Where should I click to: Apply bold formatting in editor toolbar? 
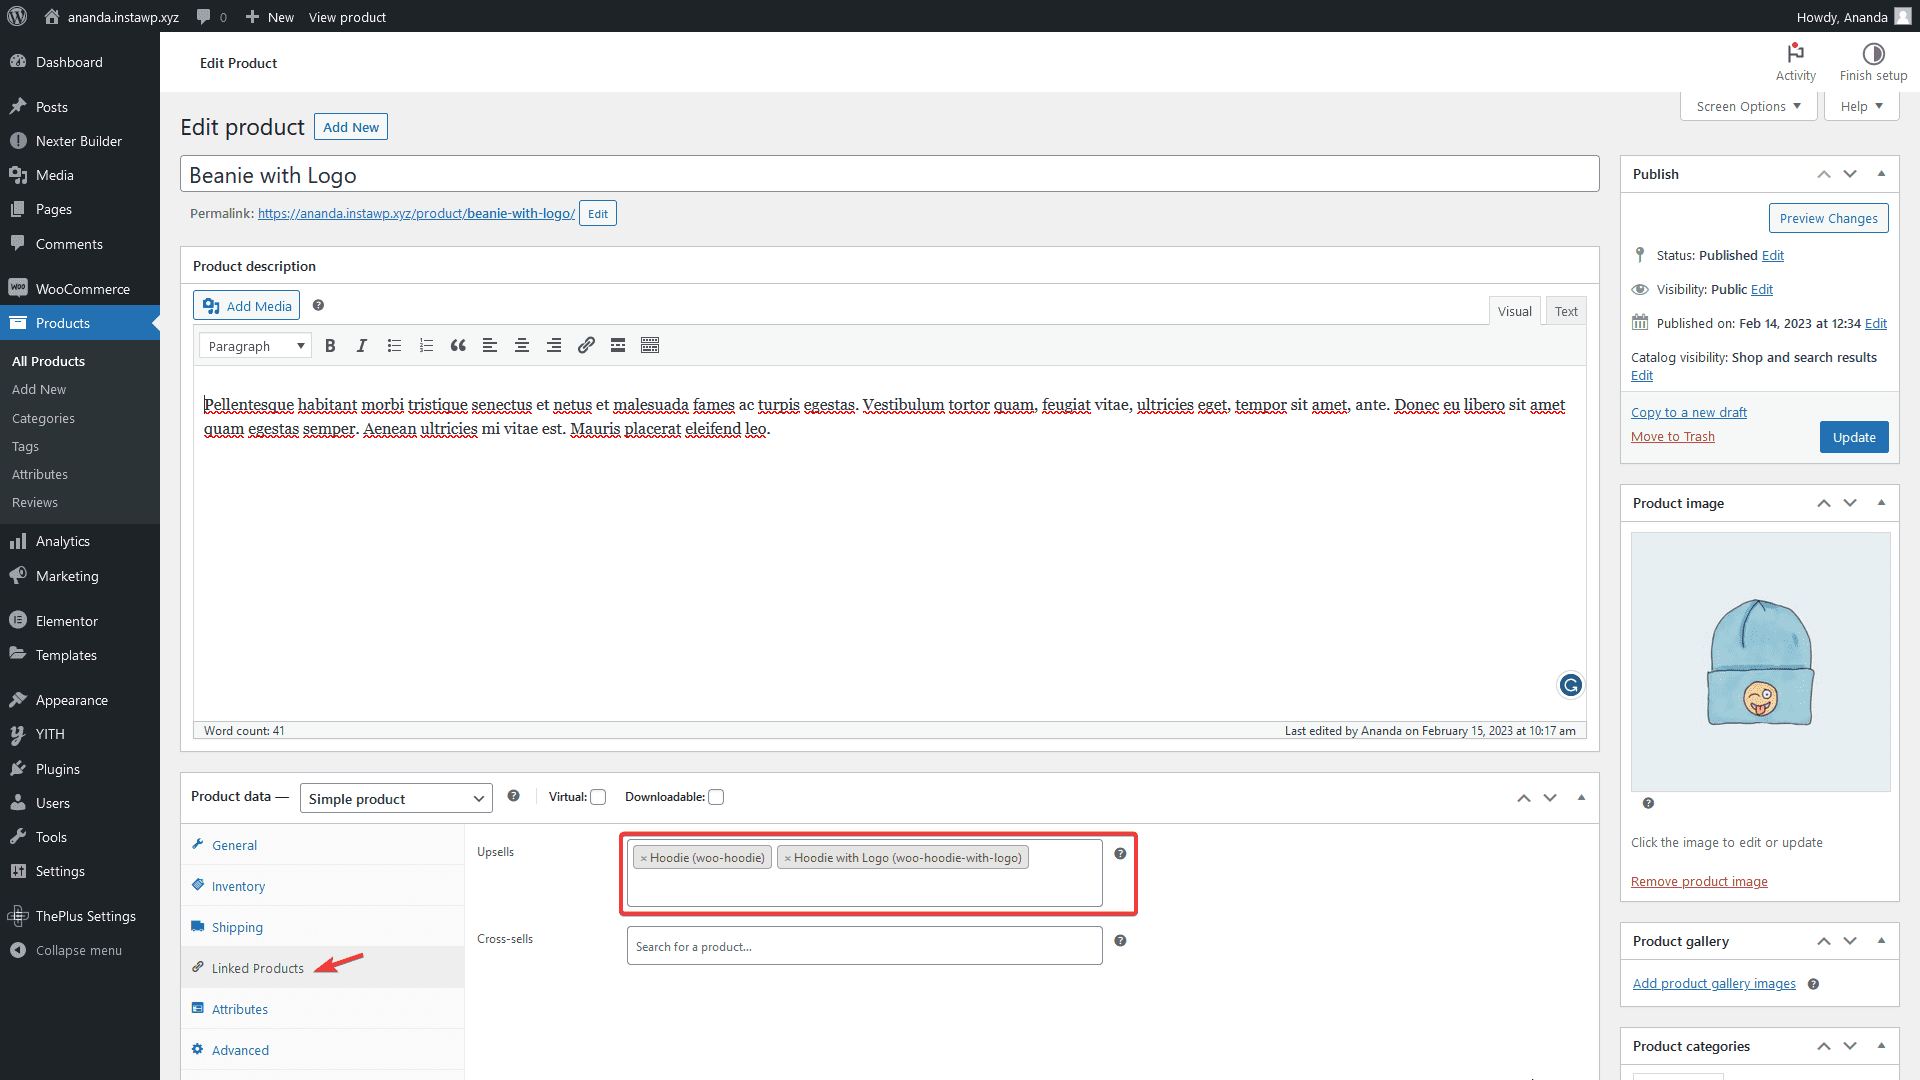point(330,345)
